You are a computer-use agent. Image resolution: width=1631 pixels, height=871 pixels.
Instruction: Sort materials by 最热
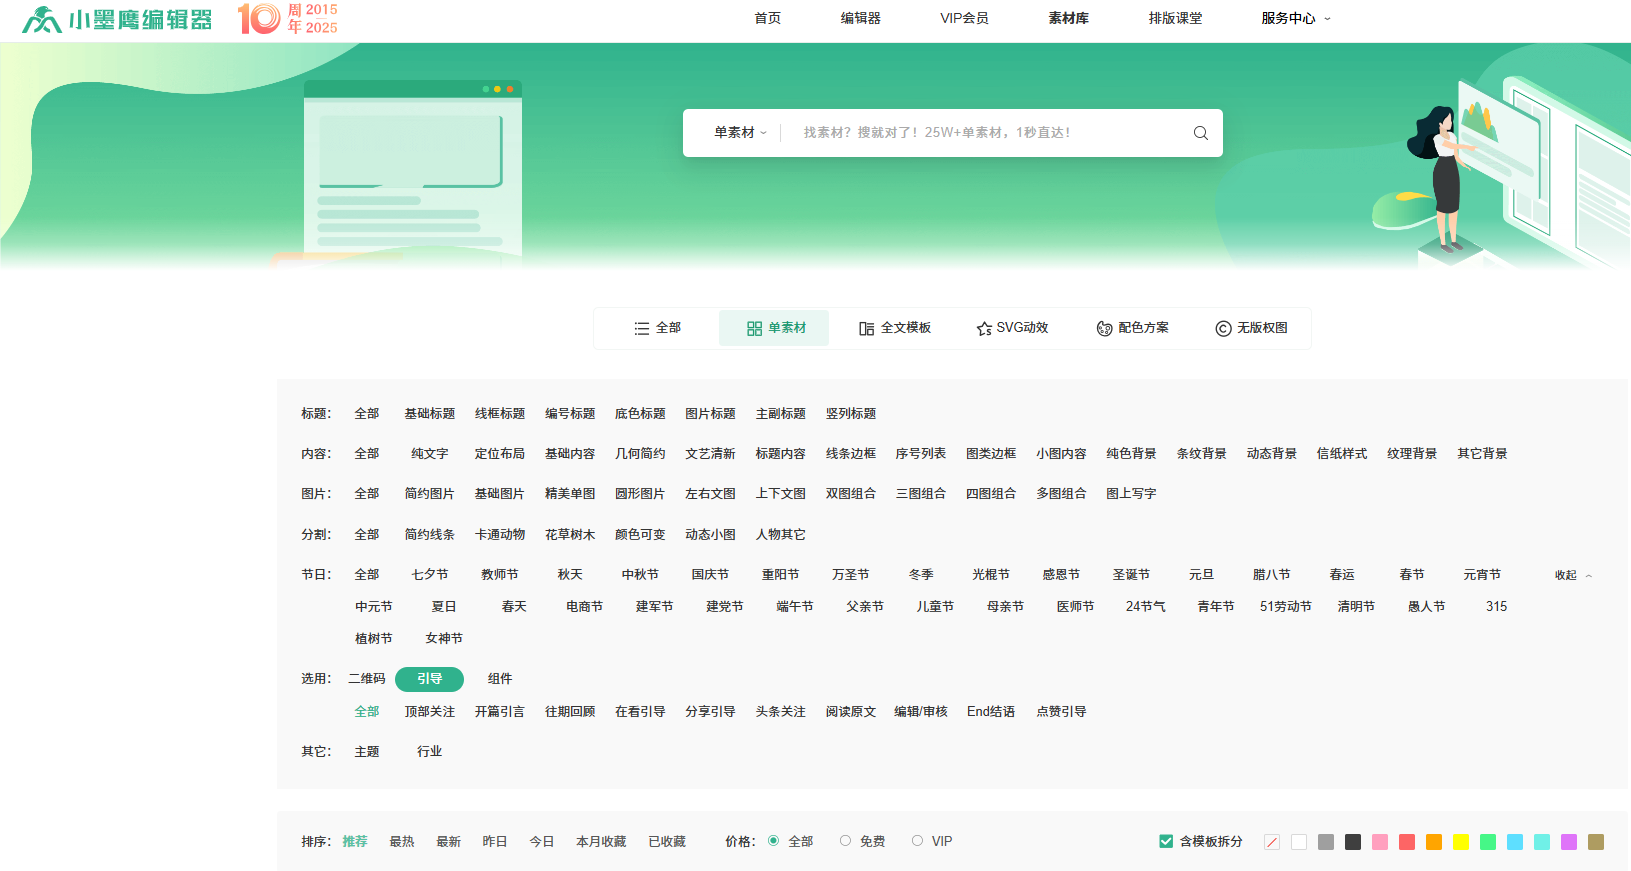pyautogui.click(x=401, y=842)
